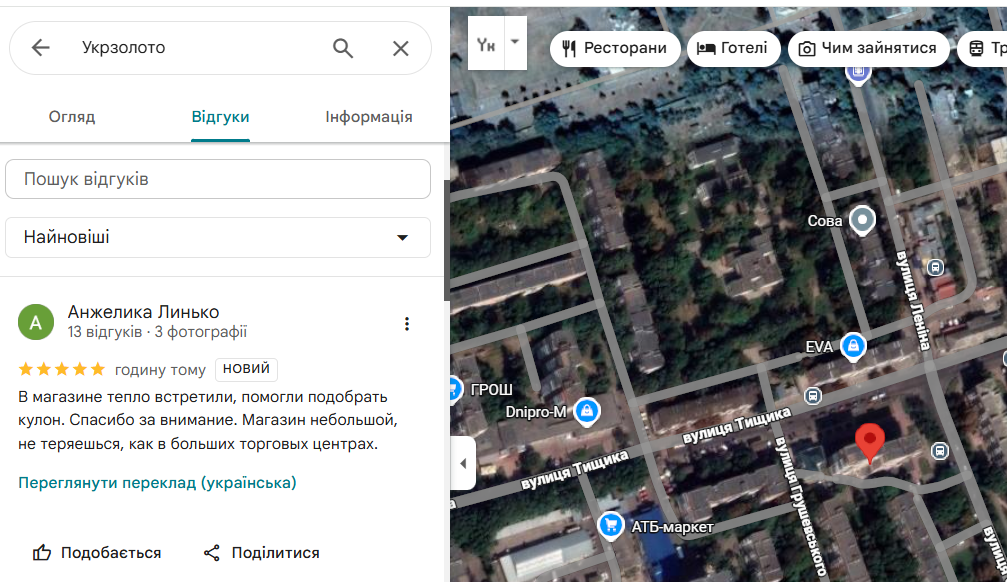Click bus stop icon near вулиця Леніна
Viewport: 1007px width, 582px height.
[x=935, y=267]
